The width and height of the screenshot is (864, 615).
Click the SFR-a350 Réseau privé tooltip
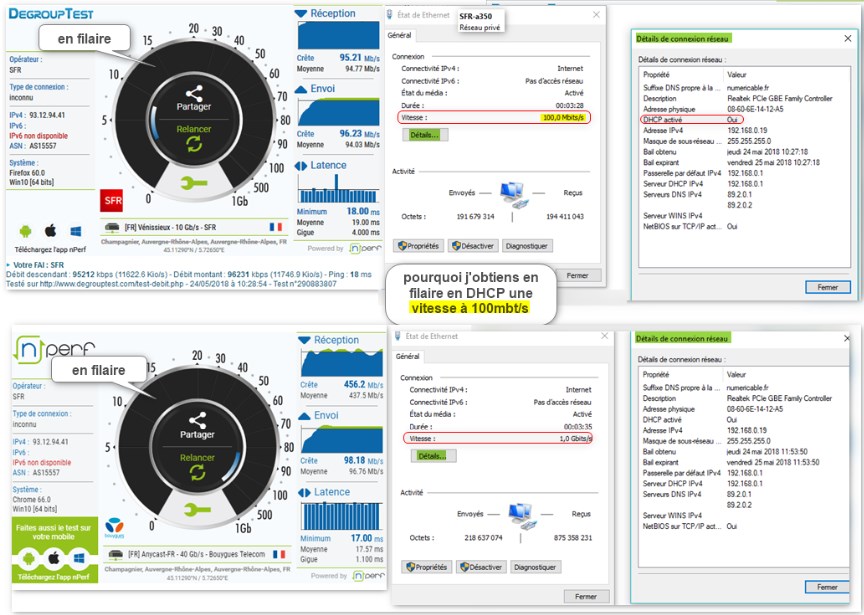point(480,21)
